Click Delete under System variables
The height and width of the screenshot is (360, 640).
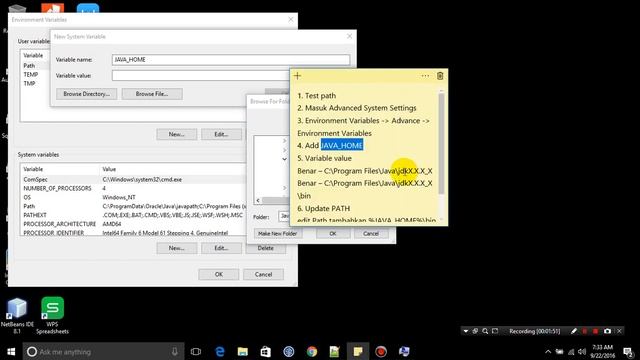[266, 248]
